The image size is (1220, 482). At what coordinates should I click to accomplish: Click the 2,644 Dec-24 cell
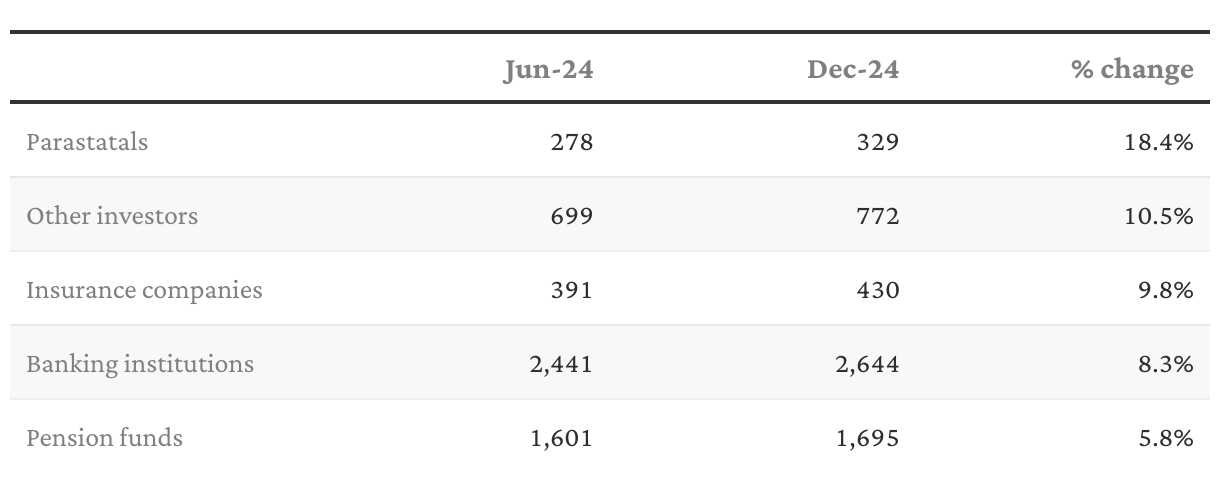tap(867, 364)
